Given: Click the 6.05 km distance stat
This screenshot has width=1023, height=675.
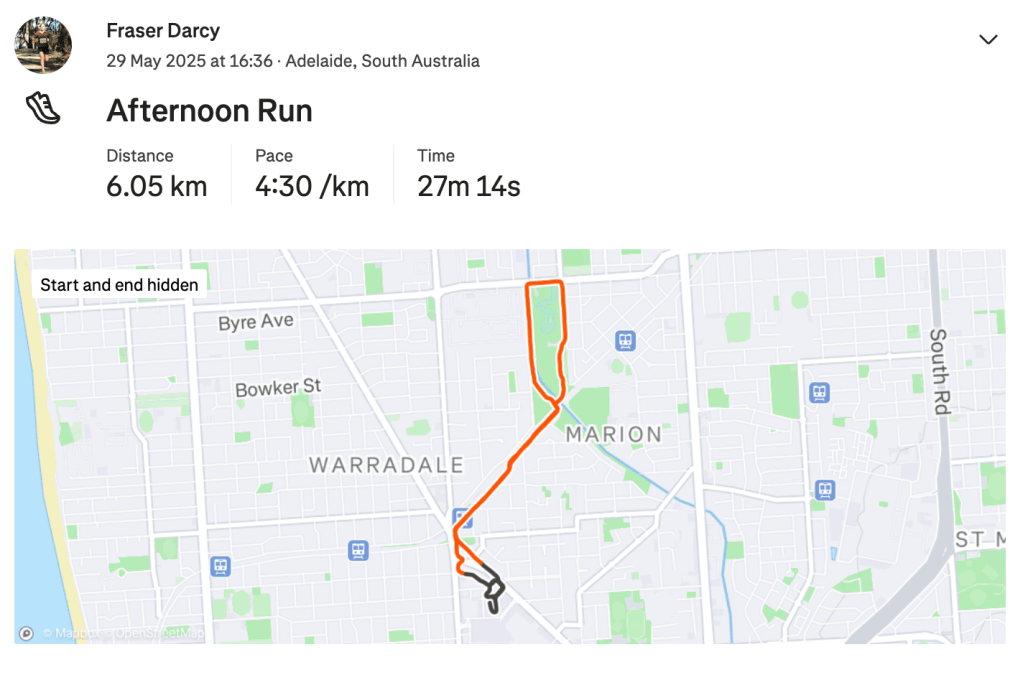Looking at the screenshot, I should click(x=157, y=186).
